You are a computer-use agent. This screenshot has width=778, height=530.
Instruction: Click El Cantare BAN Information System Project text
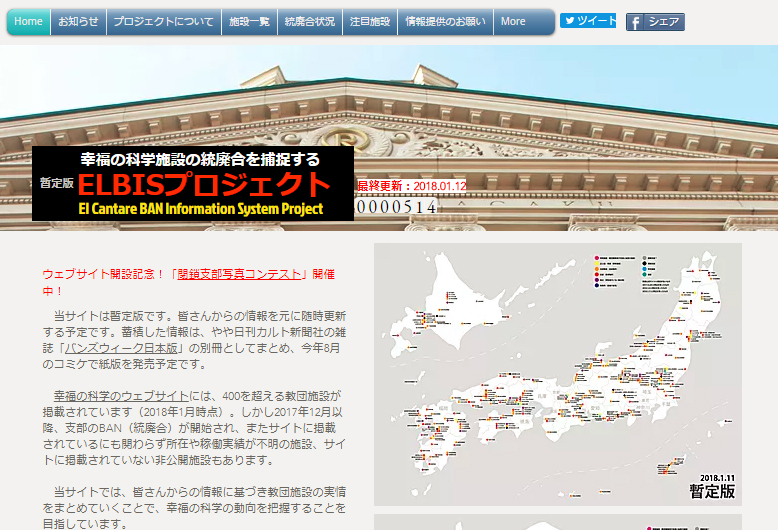click(x=201, y=209)
